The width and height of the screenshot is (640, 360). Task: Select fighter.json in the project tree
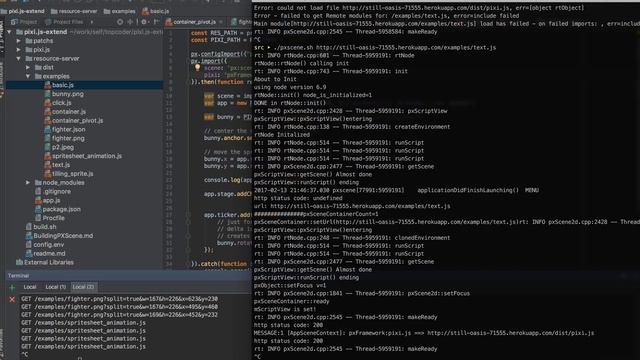[x=68, y=129]
